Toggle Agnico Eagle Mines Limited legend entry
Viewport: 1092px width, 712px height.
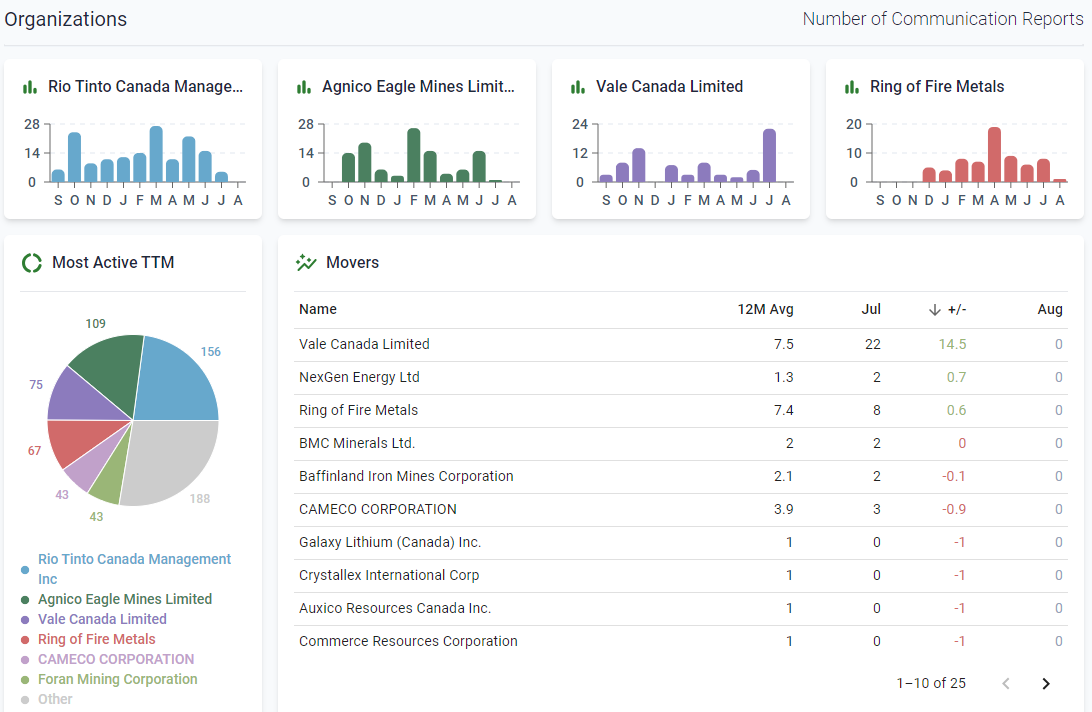(125, 599)
